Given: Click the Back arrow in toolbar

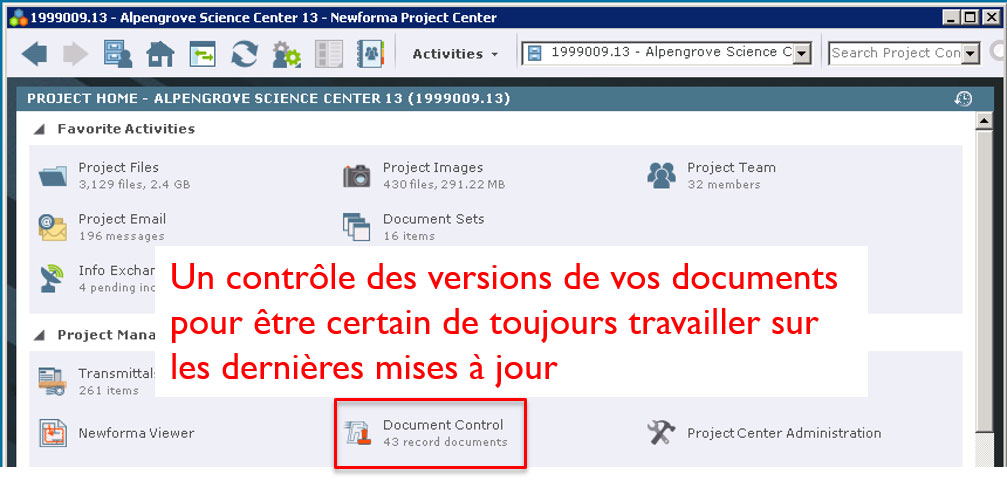Looking at the screenshot, I should (34, 54).
